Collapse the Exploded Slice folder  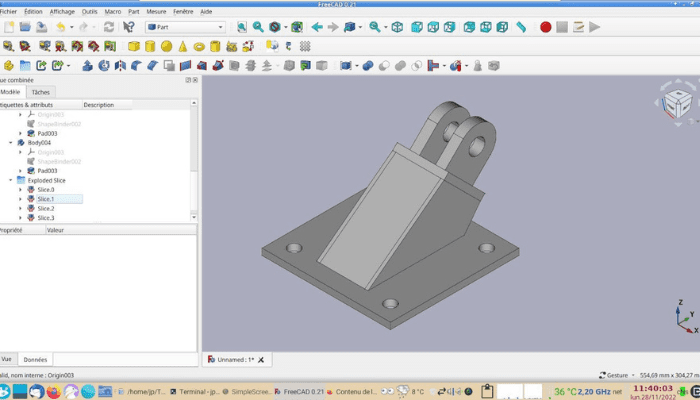10,180
